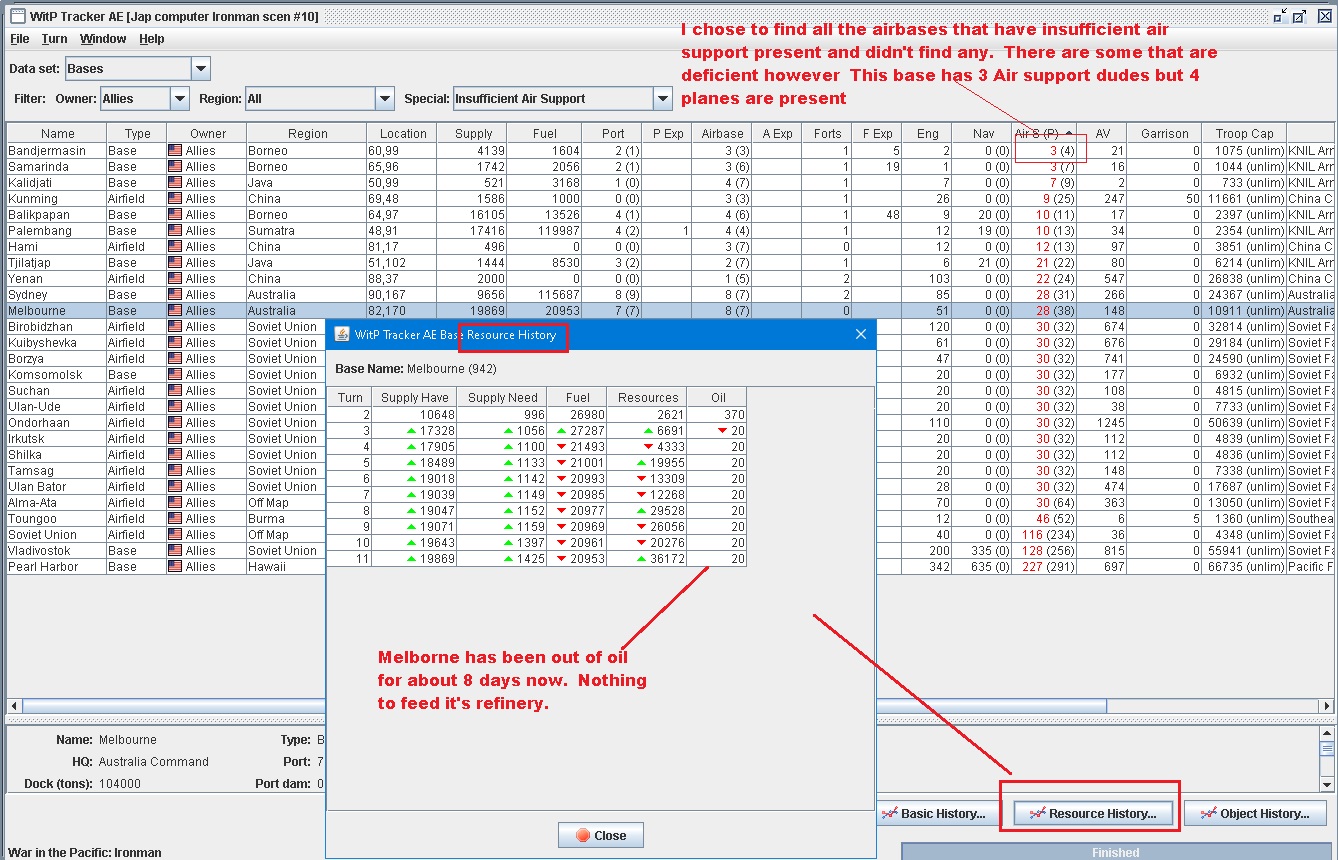The height and width of the screenshot is (860, 1338).
Task: Click the flag icon in the Melbourne row
Action: 175,311
